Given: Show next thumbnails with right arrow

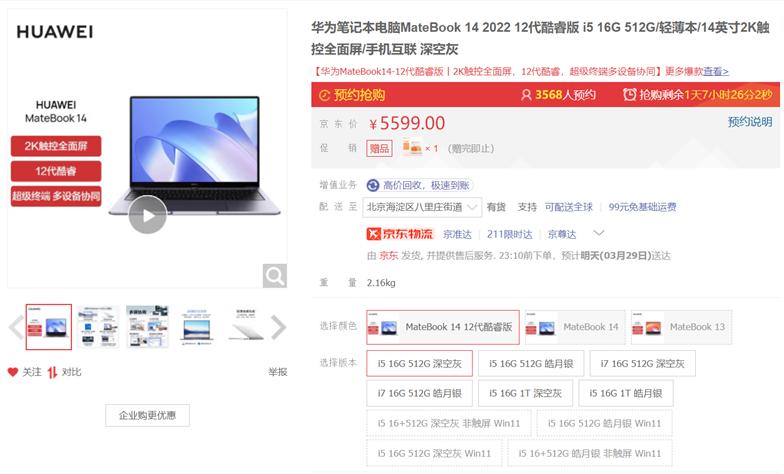Looking at the screenshot, I should coord(278,328).
